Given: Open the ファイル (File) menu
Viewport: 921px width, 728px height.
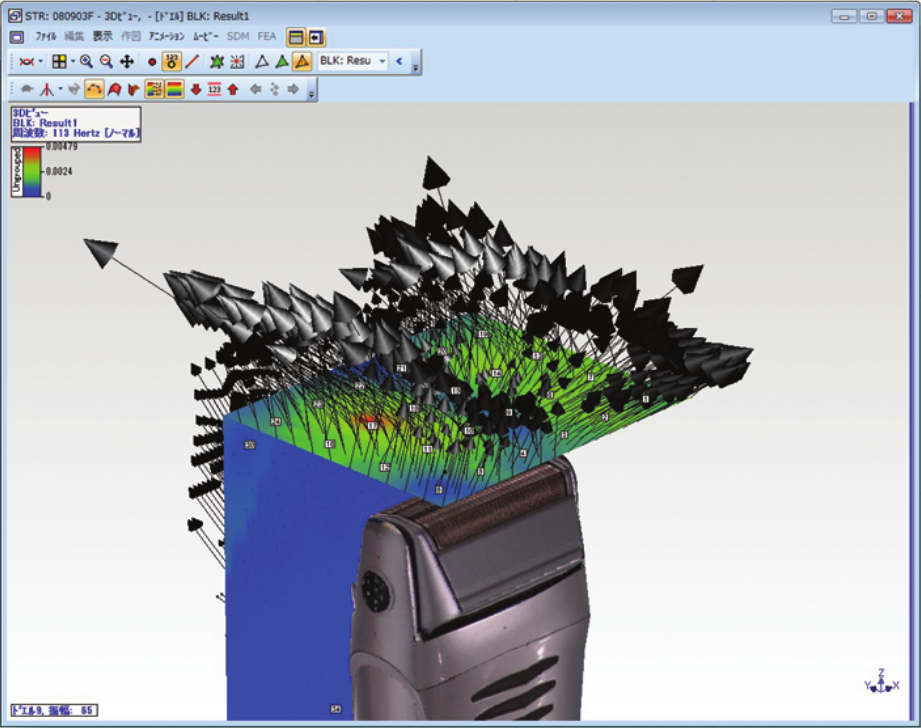Looking at the screenshot, I should point(46,36).
